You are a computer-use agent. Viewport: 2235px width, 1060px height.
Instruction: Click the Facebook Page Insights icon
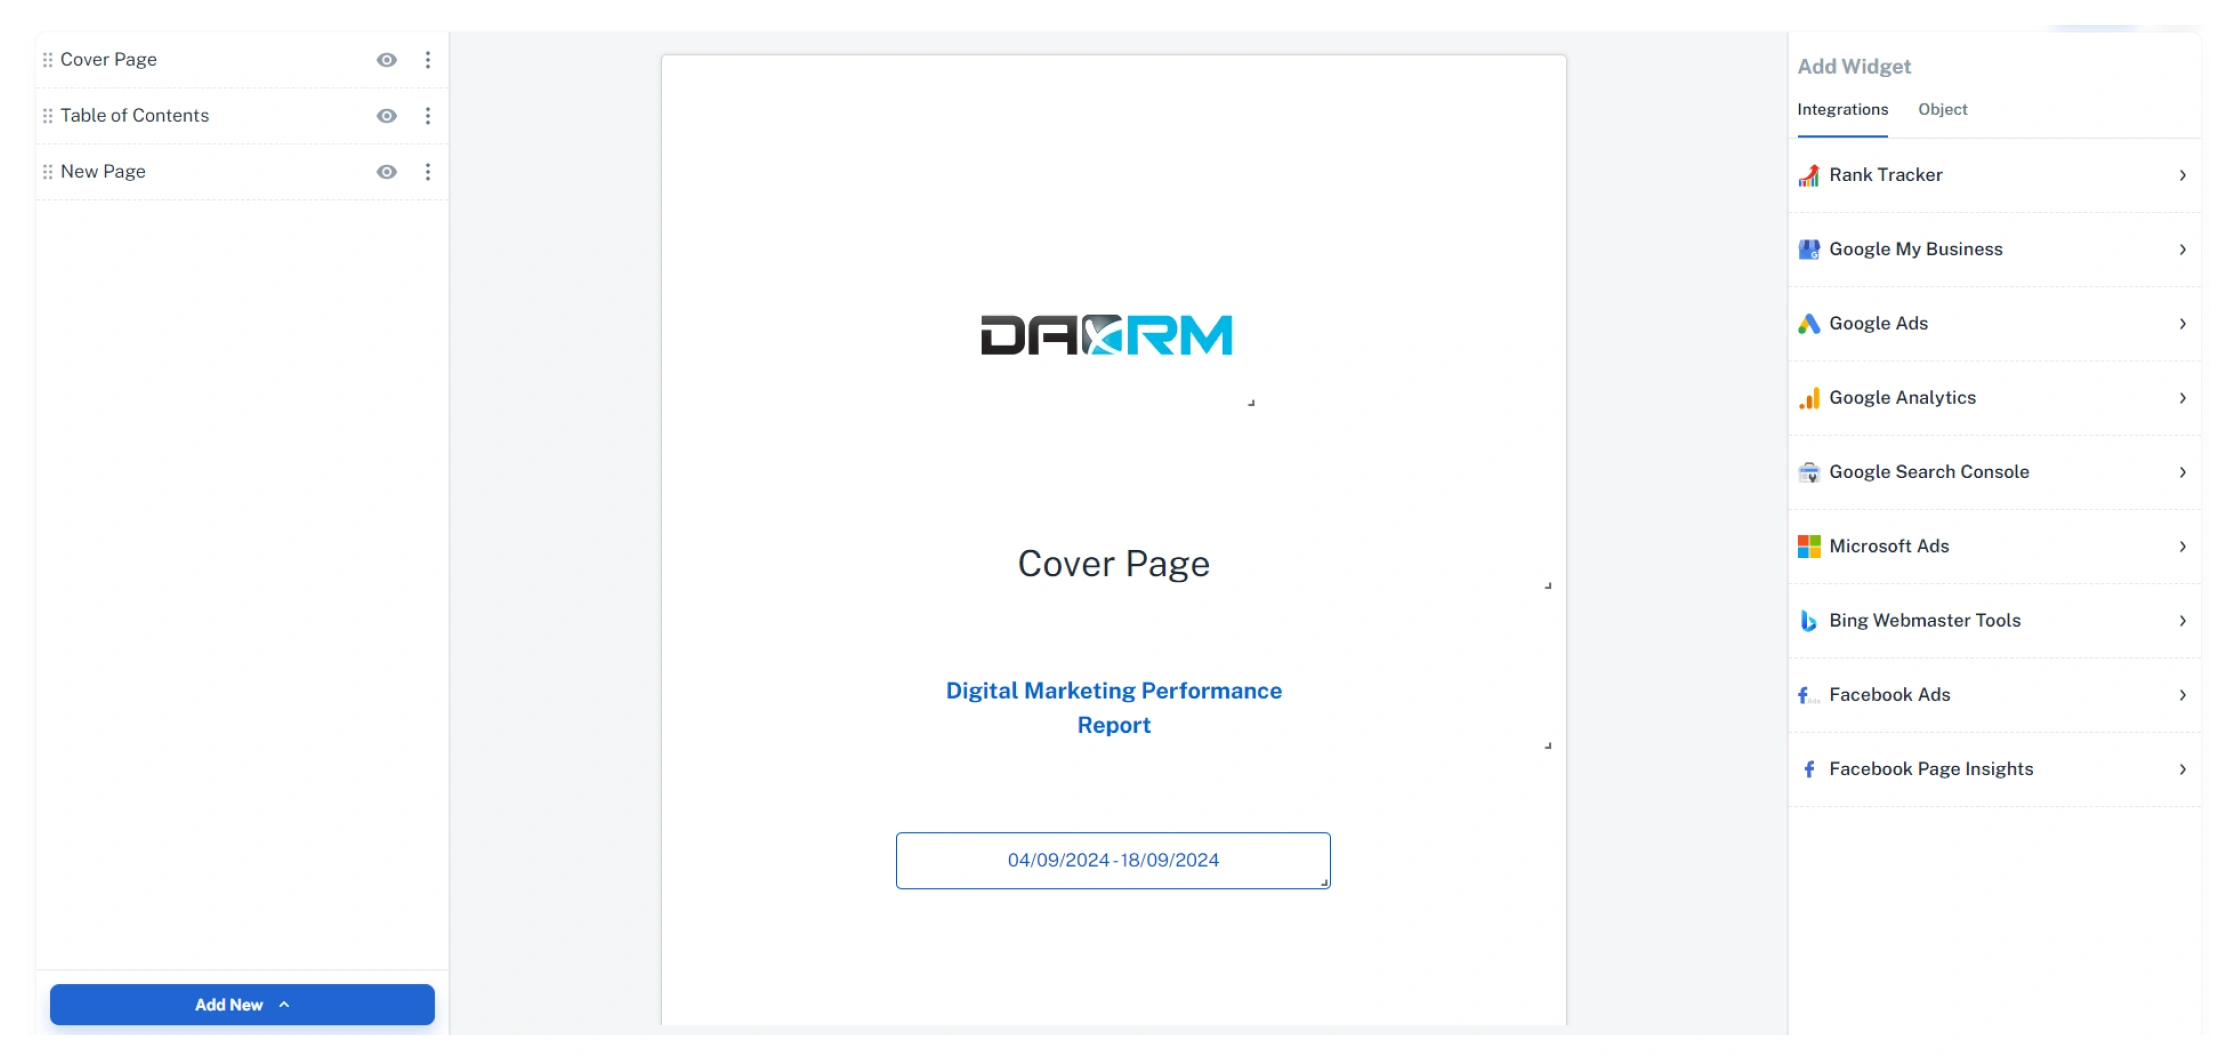tap(1809, 769)
